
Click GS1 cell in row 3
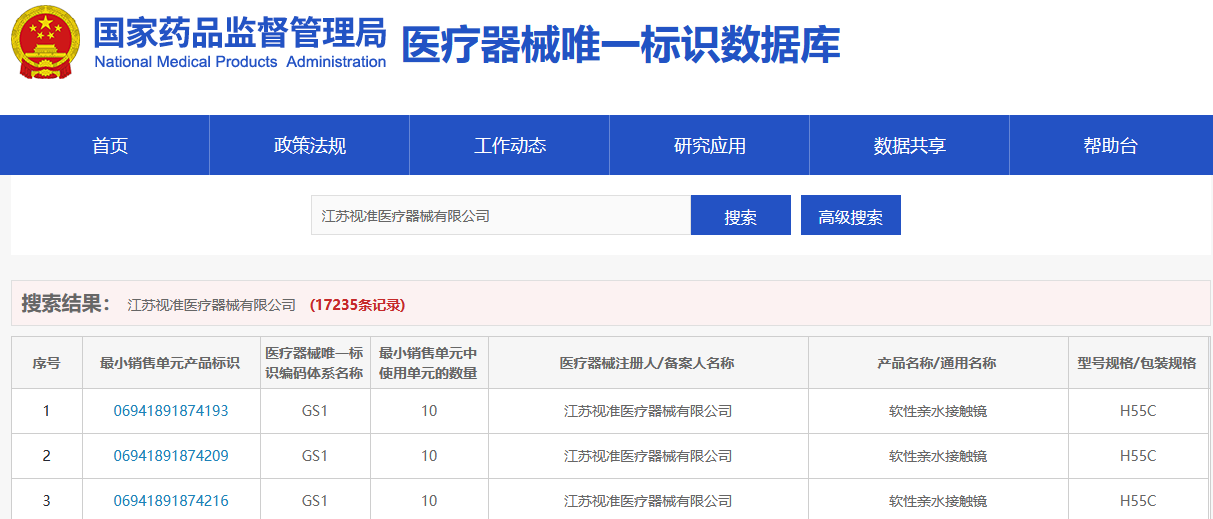[x=315, y=501]
